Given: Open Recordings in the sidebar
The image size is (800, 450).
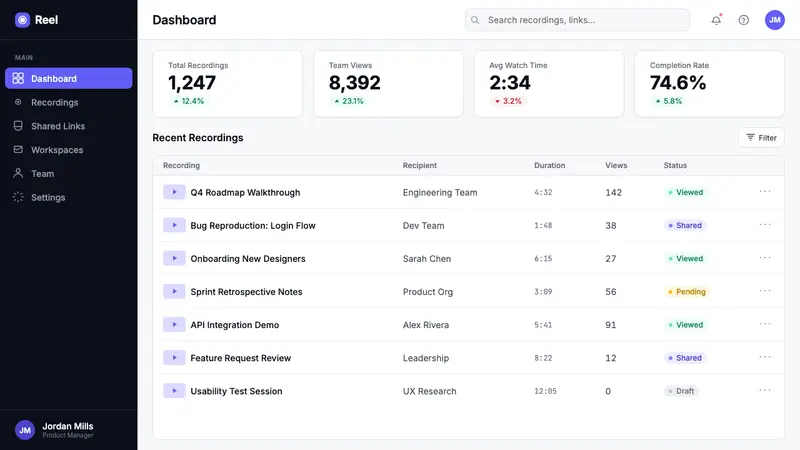Looking at the screenshot, I should [68, 102].
